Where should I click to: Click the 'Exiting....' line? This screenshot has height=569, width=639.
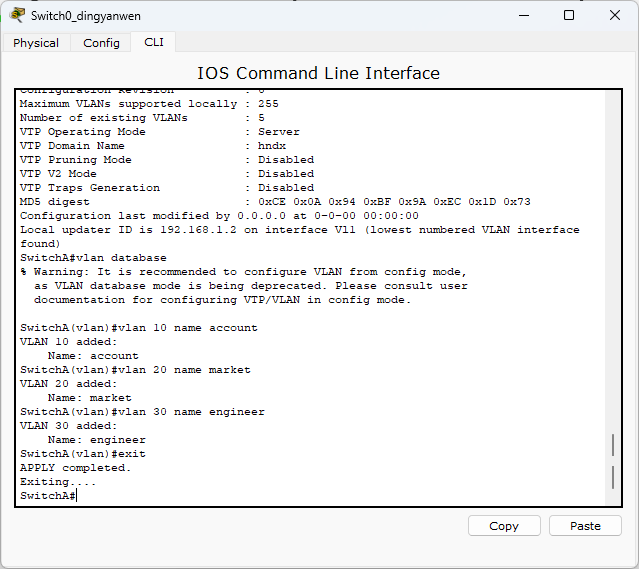[58, 482]
